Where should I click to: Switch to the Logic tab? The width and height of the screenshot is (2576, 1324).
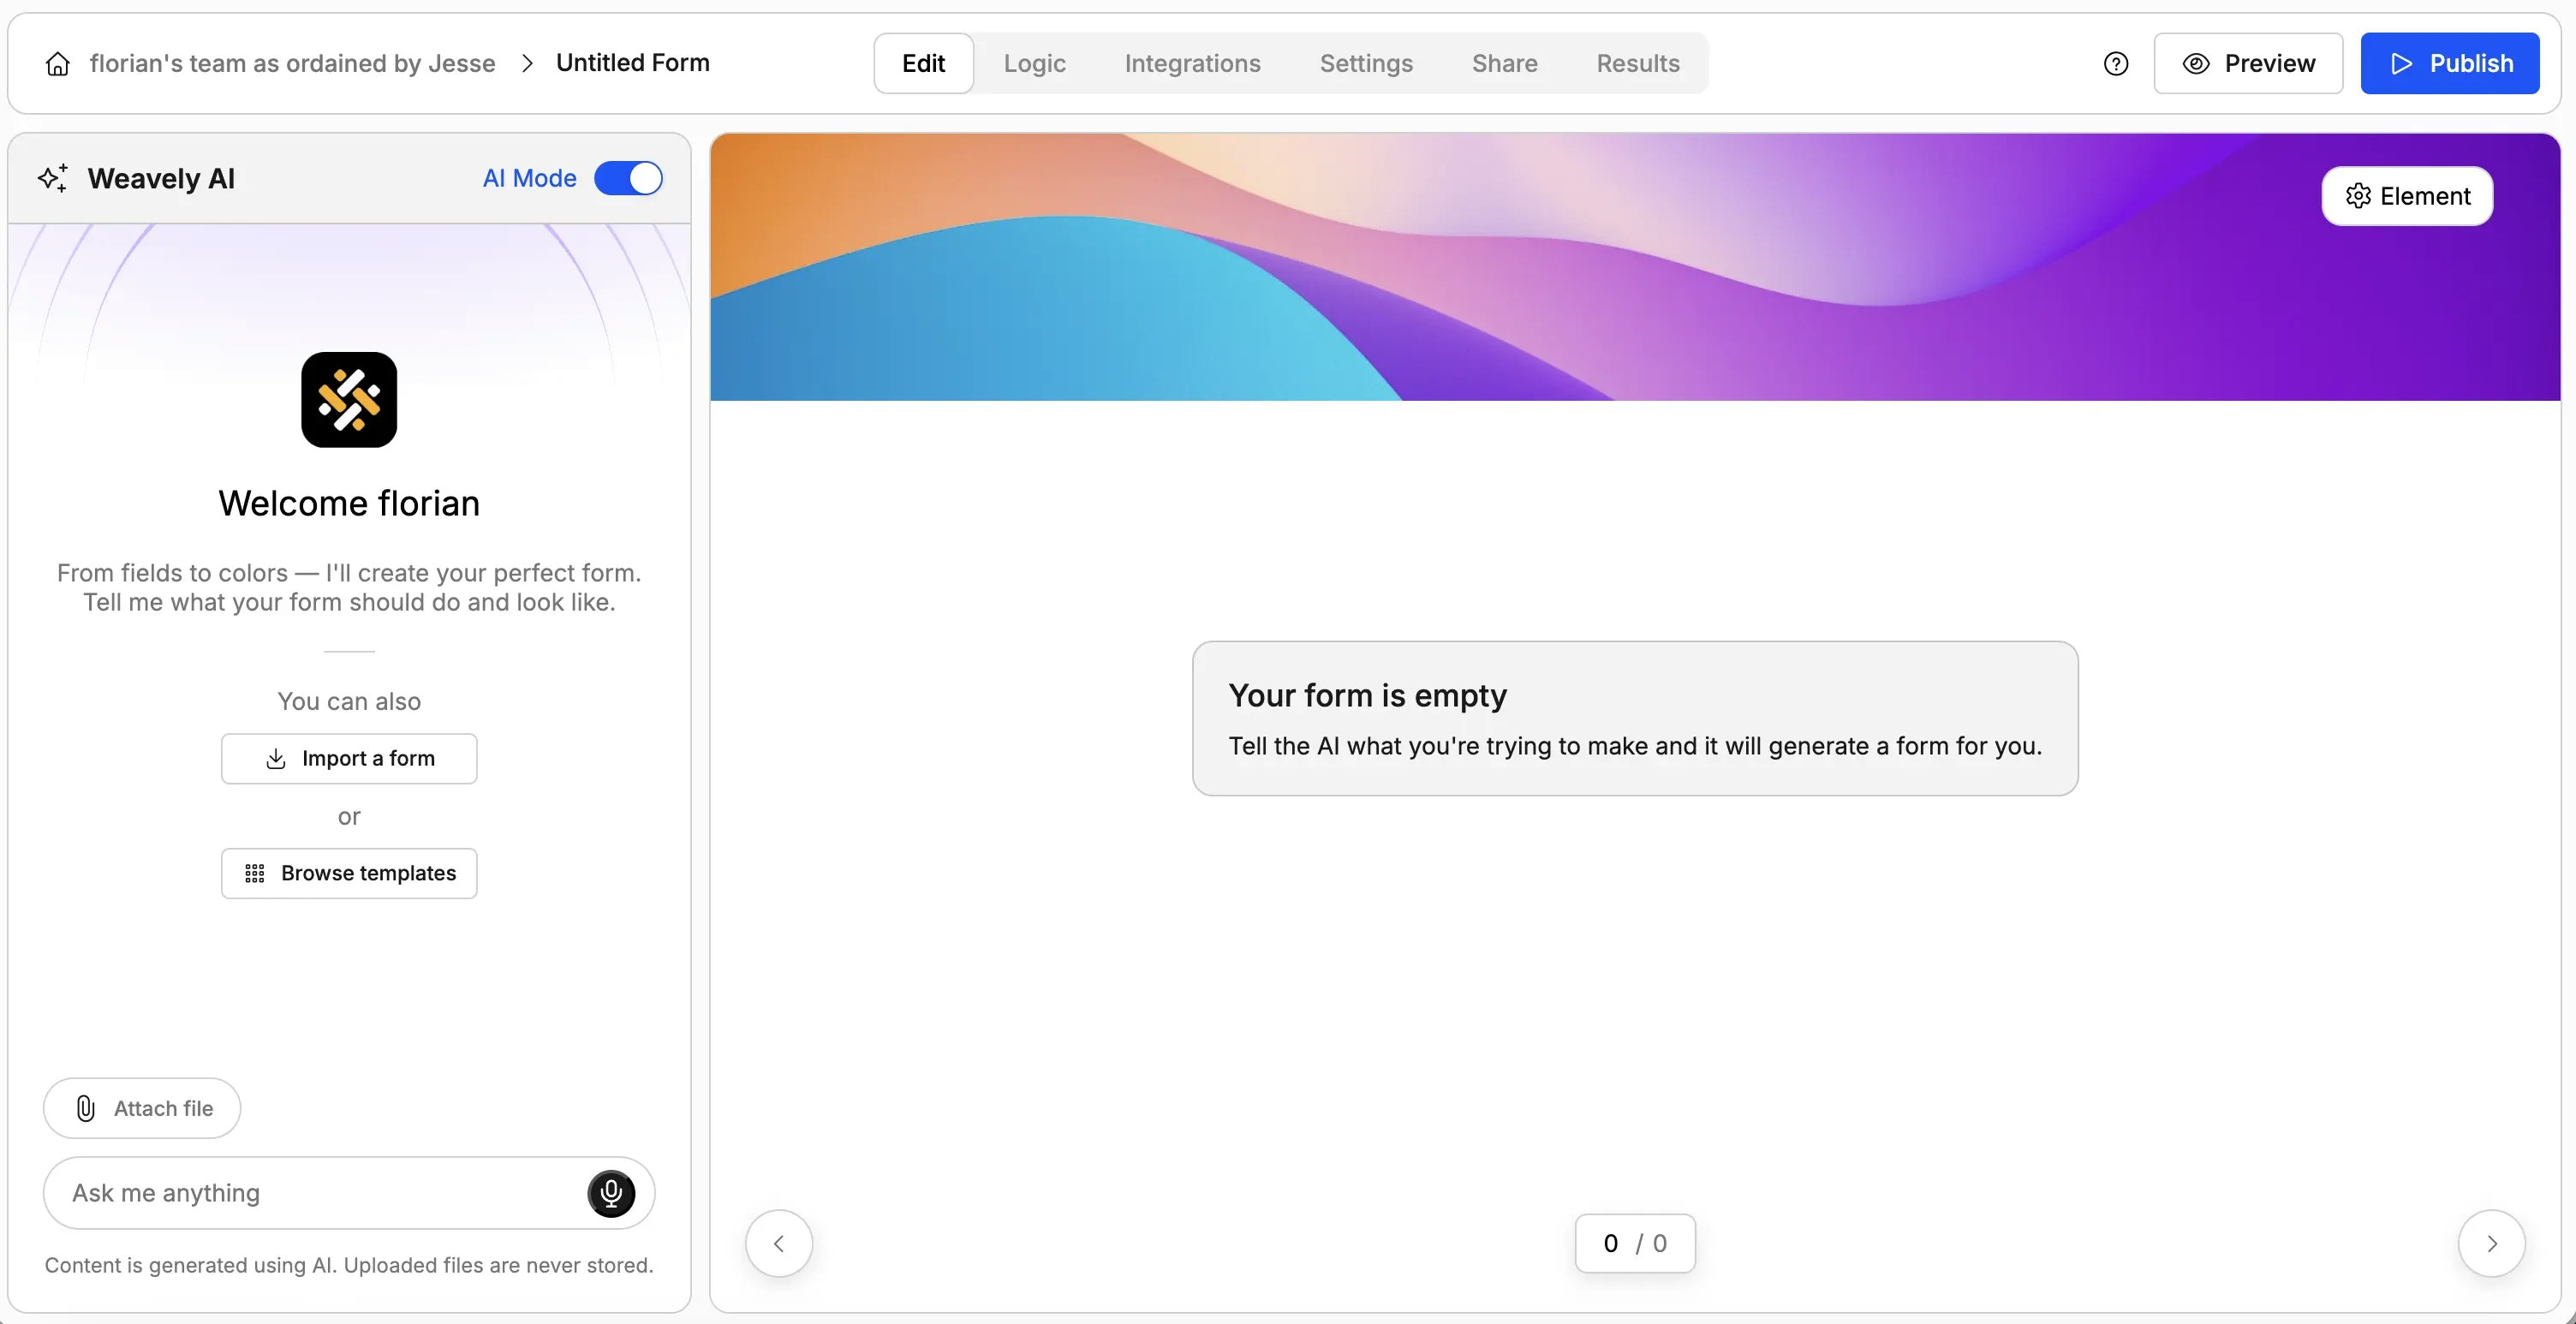point(1034,63)
